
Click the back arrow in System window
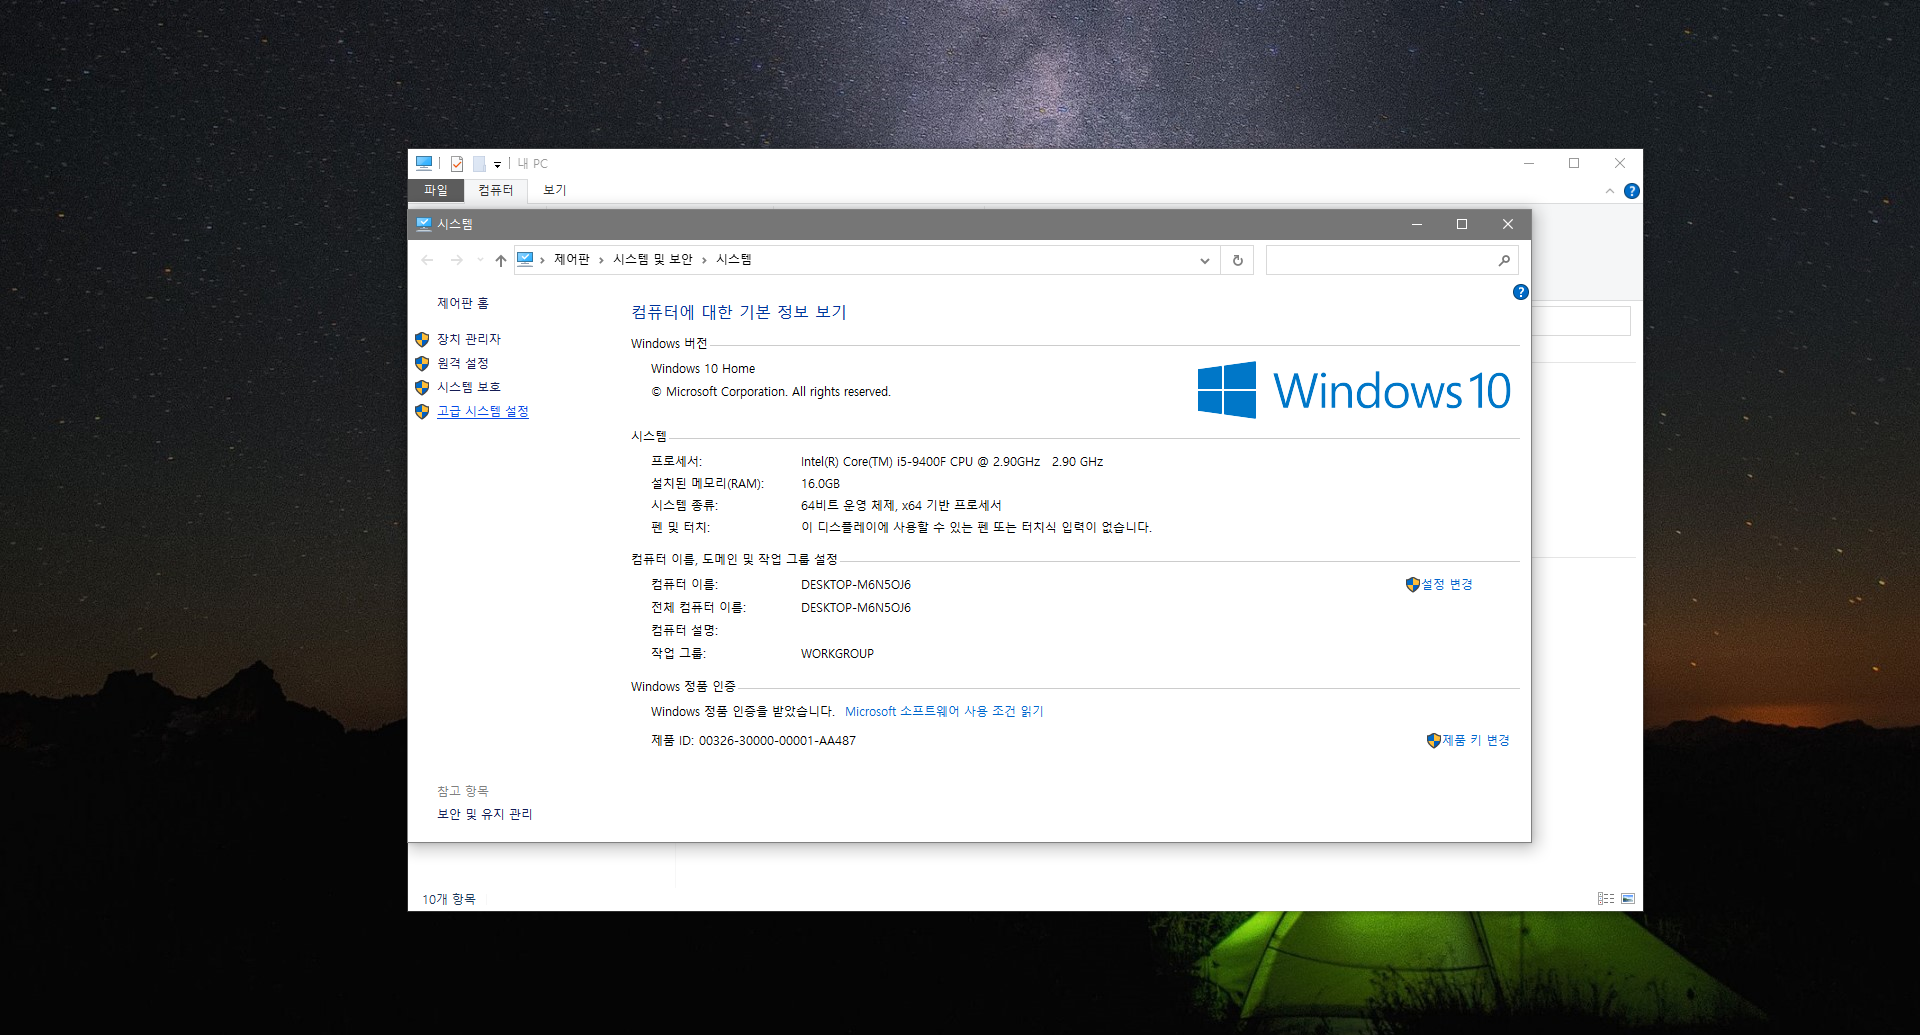[428, 260]
